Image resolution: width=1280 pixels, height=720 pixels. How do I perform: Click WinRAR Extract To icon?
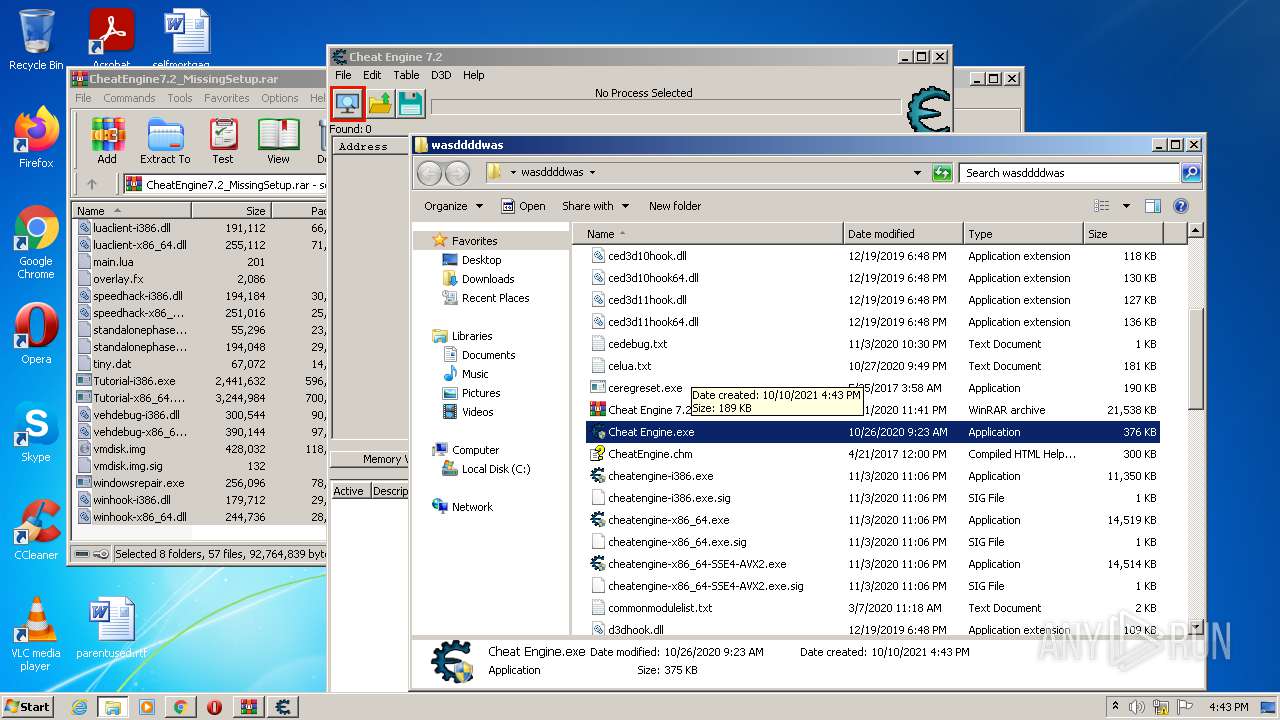(x=165, y=141)
